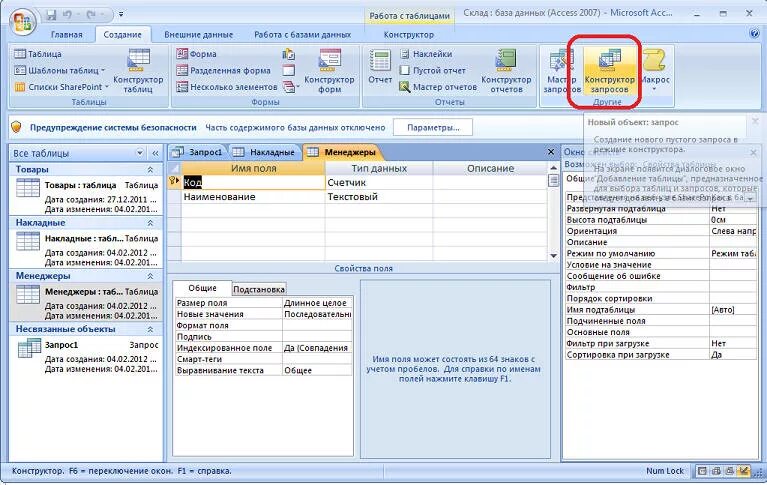Screen dimensions: 767x485
Task: Select Запрос1 query in navigation pane
Action: pyautogui.click(x=86, y=356)
